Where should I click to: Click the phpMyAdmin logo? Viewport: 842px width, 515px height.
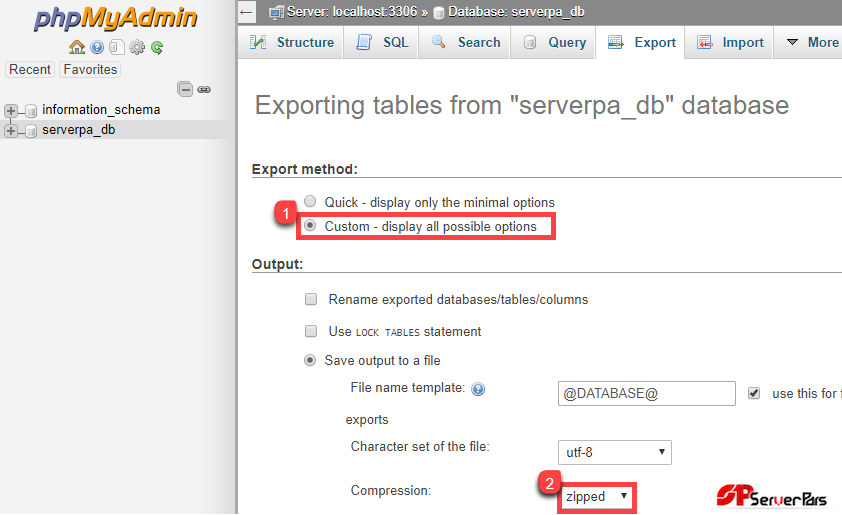(115, 18)
